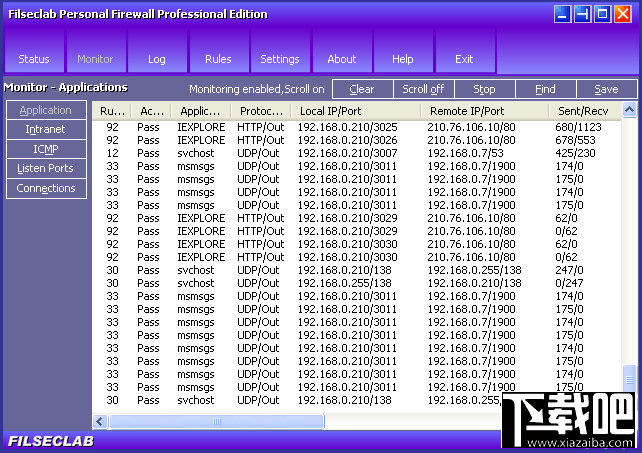Sort by the Protoc... column header
The height and width of the screenshot is (453, 642).
[x=261, y=111]
